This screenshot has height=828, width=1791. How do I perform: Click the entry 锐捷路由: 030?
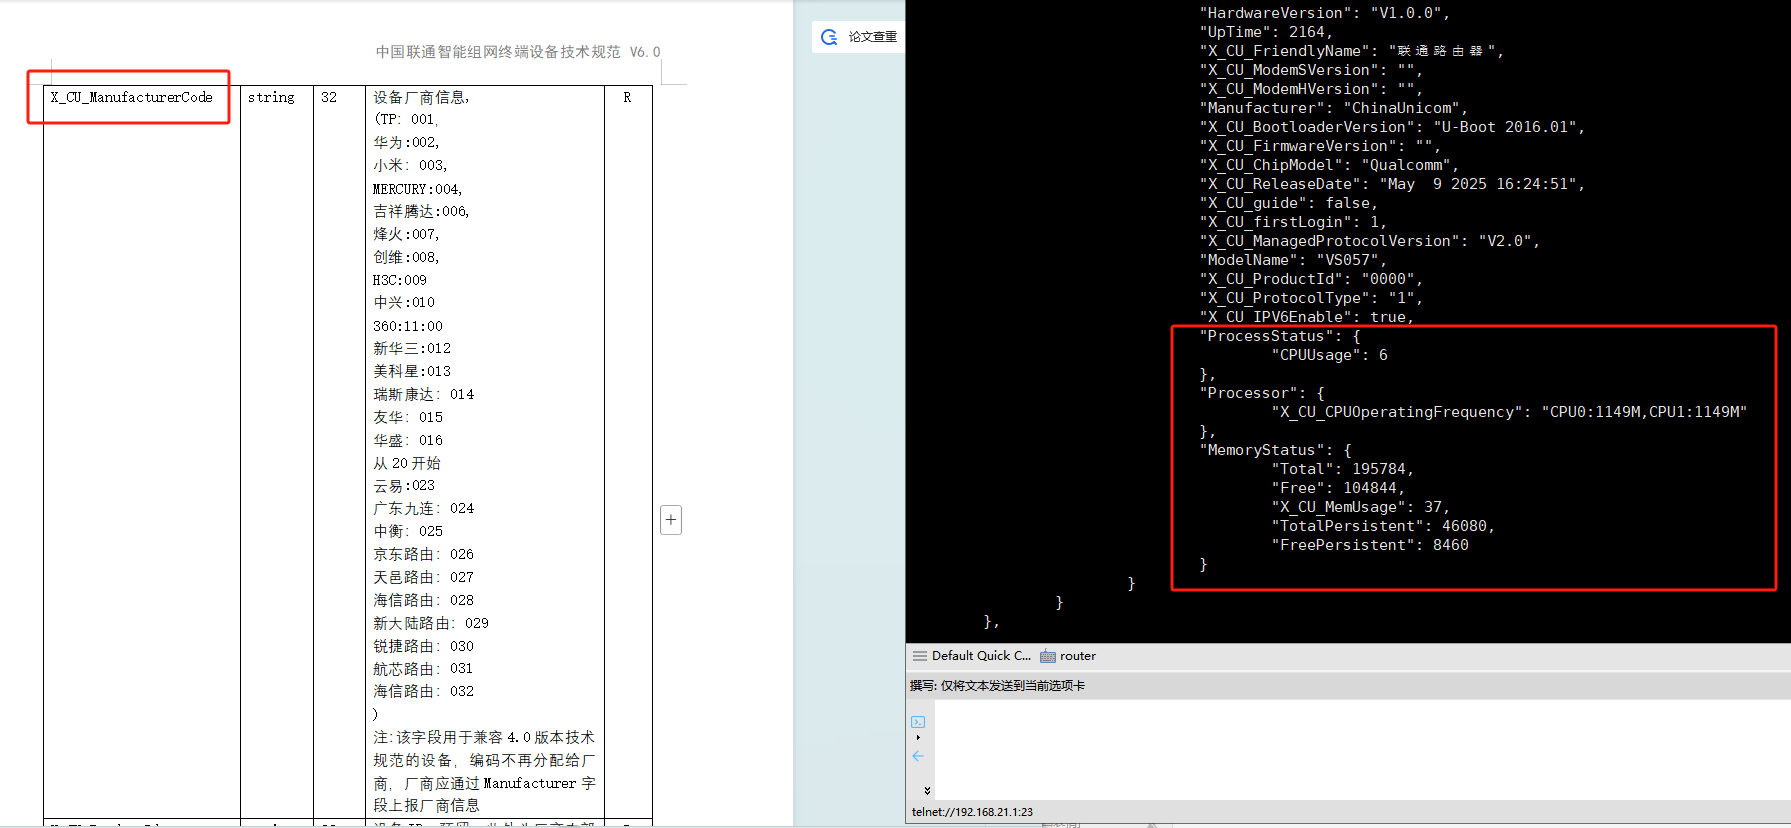423,646
